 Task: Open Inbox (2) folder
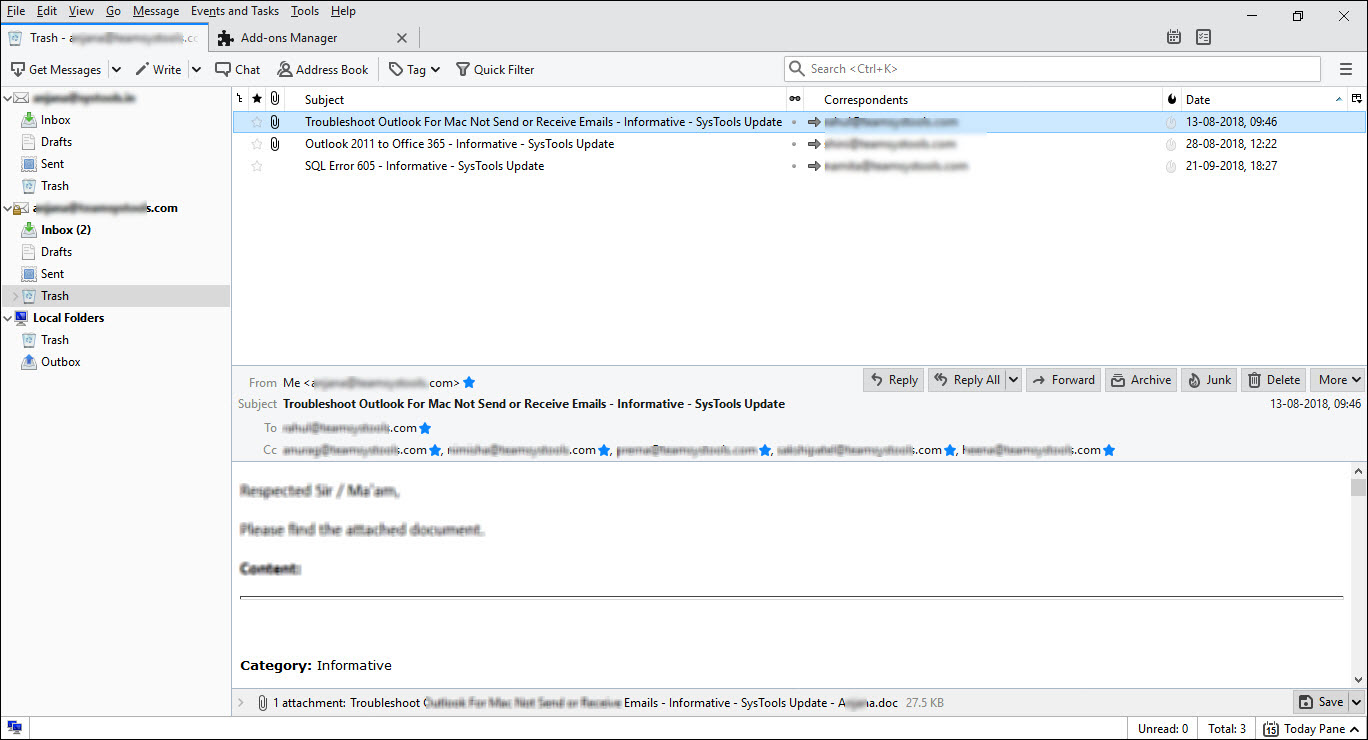(66, 230)
